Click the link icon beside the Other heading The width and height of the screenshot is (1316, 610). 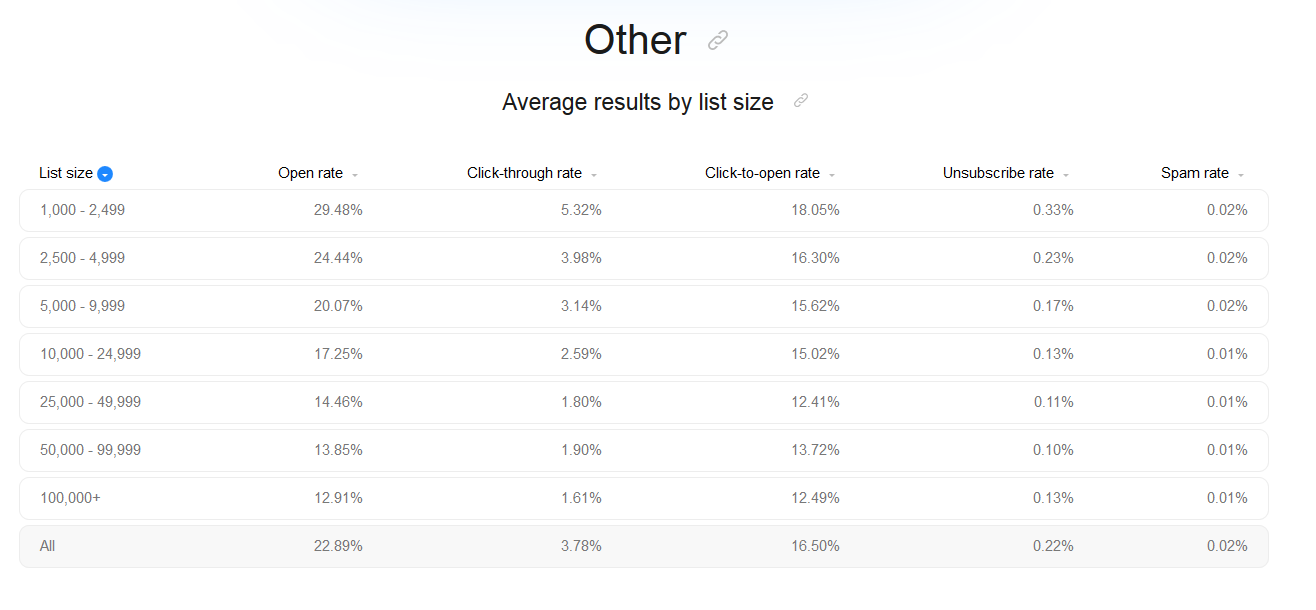tap(718, 40)
